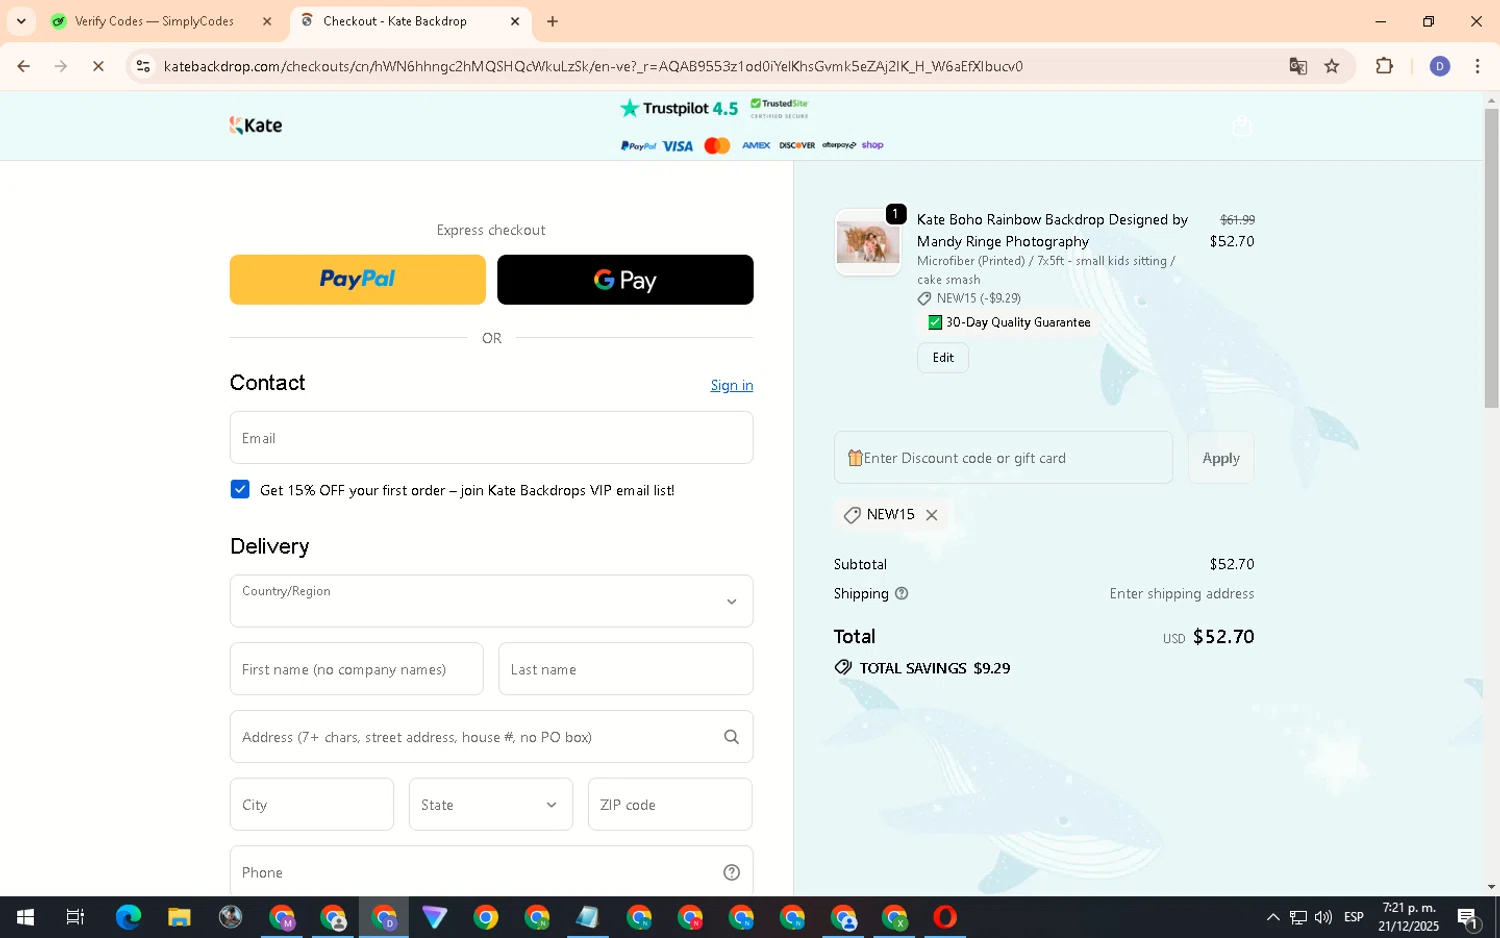Open the State dropdown
This screenshot has width=1500, height=938.
coord(490,804)
